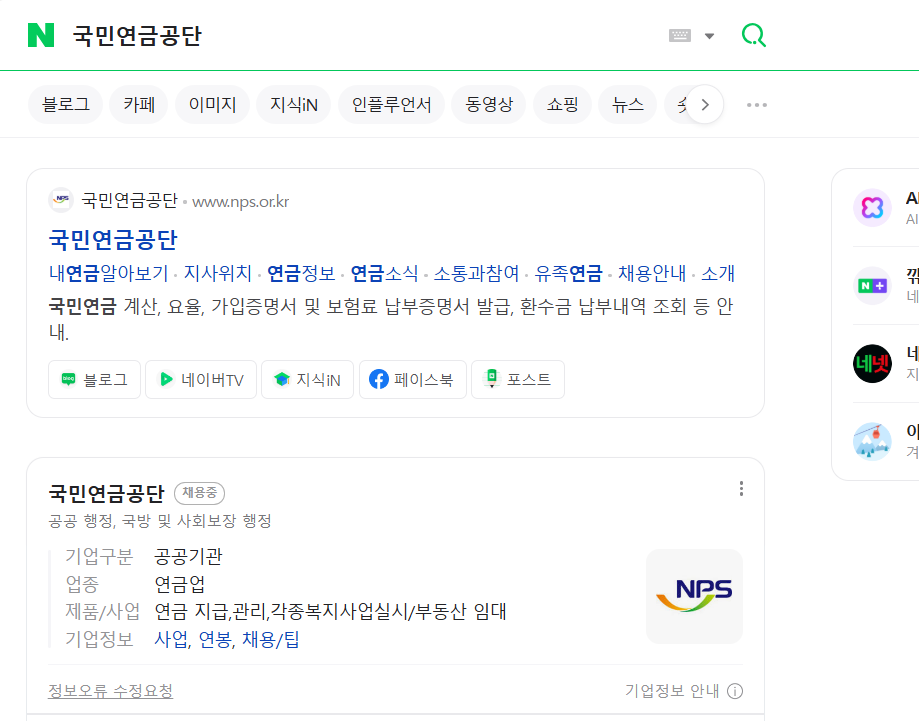This screenshot has width=919, height=721.
Task: Open the 소통과참여 sublink
Action: click(476, 273)
